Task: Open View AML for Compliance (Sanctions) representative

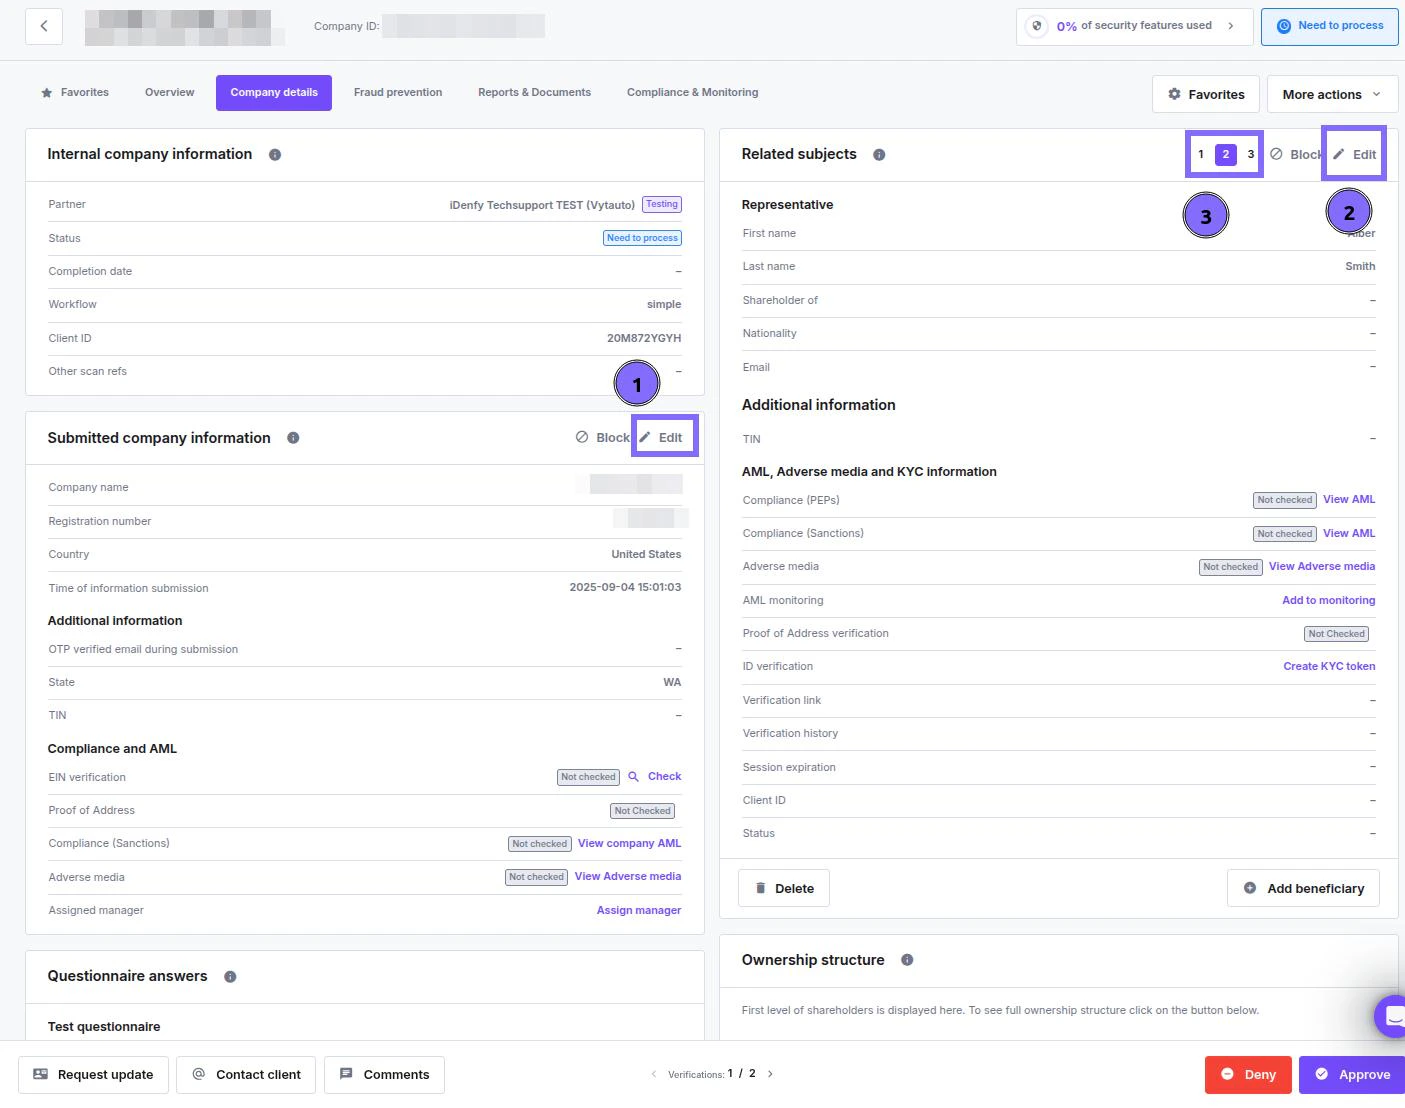Action: point(1349,534)
